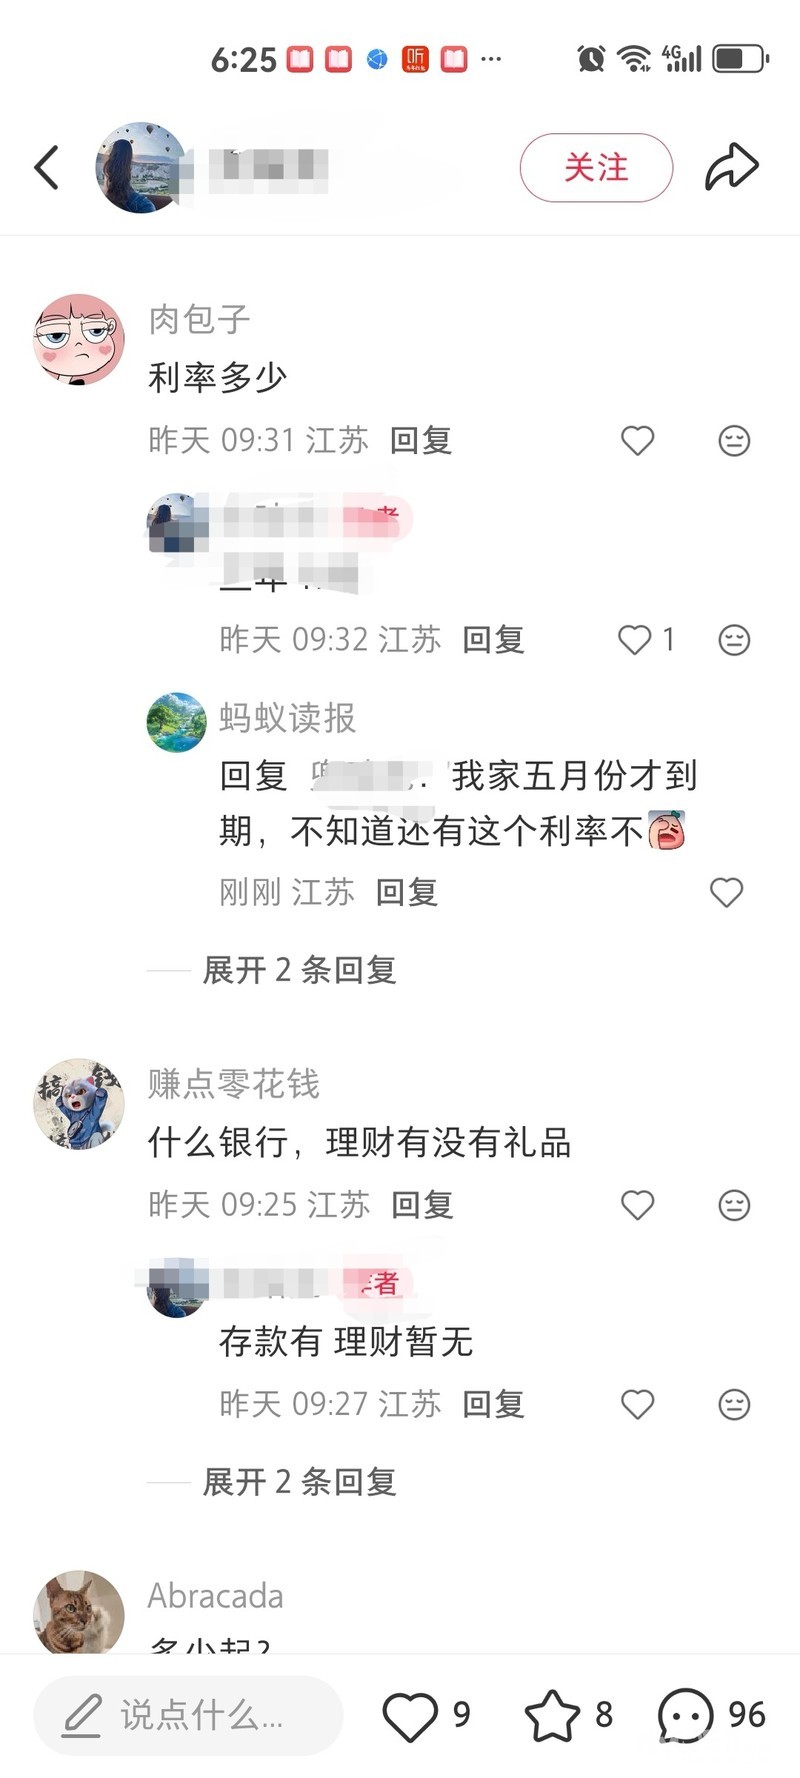
Task: Tap the 说点什么 comment input field
Action: click(188, 1715)
